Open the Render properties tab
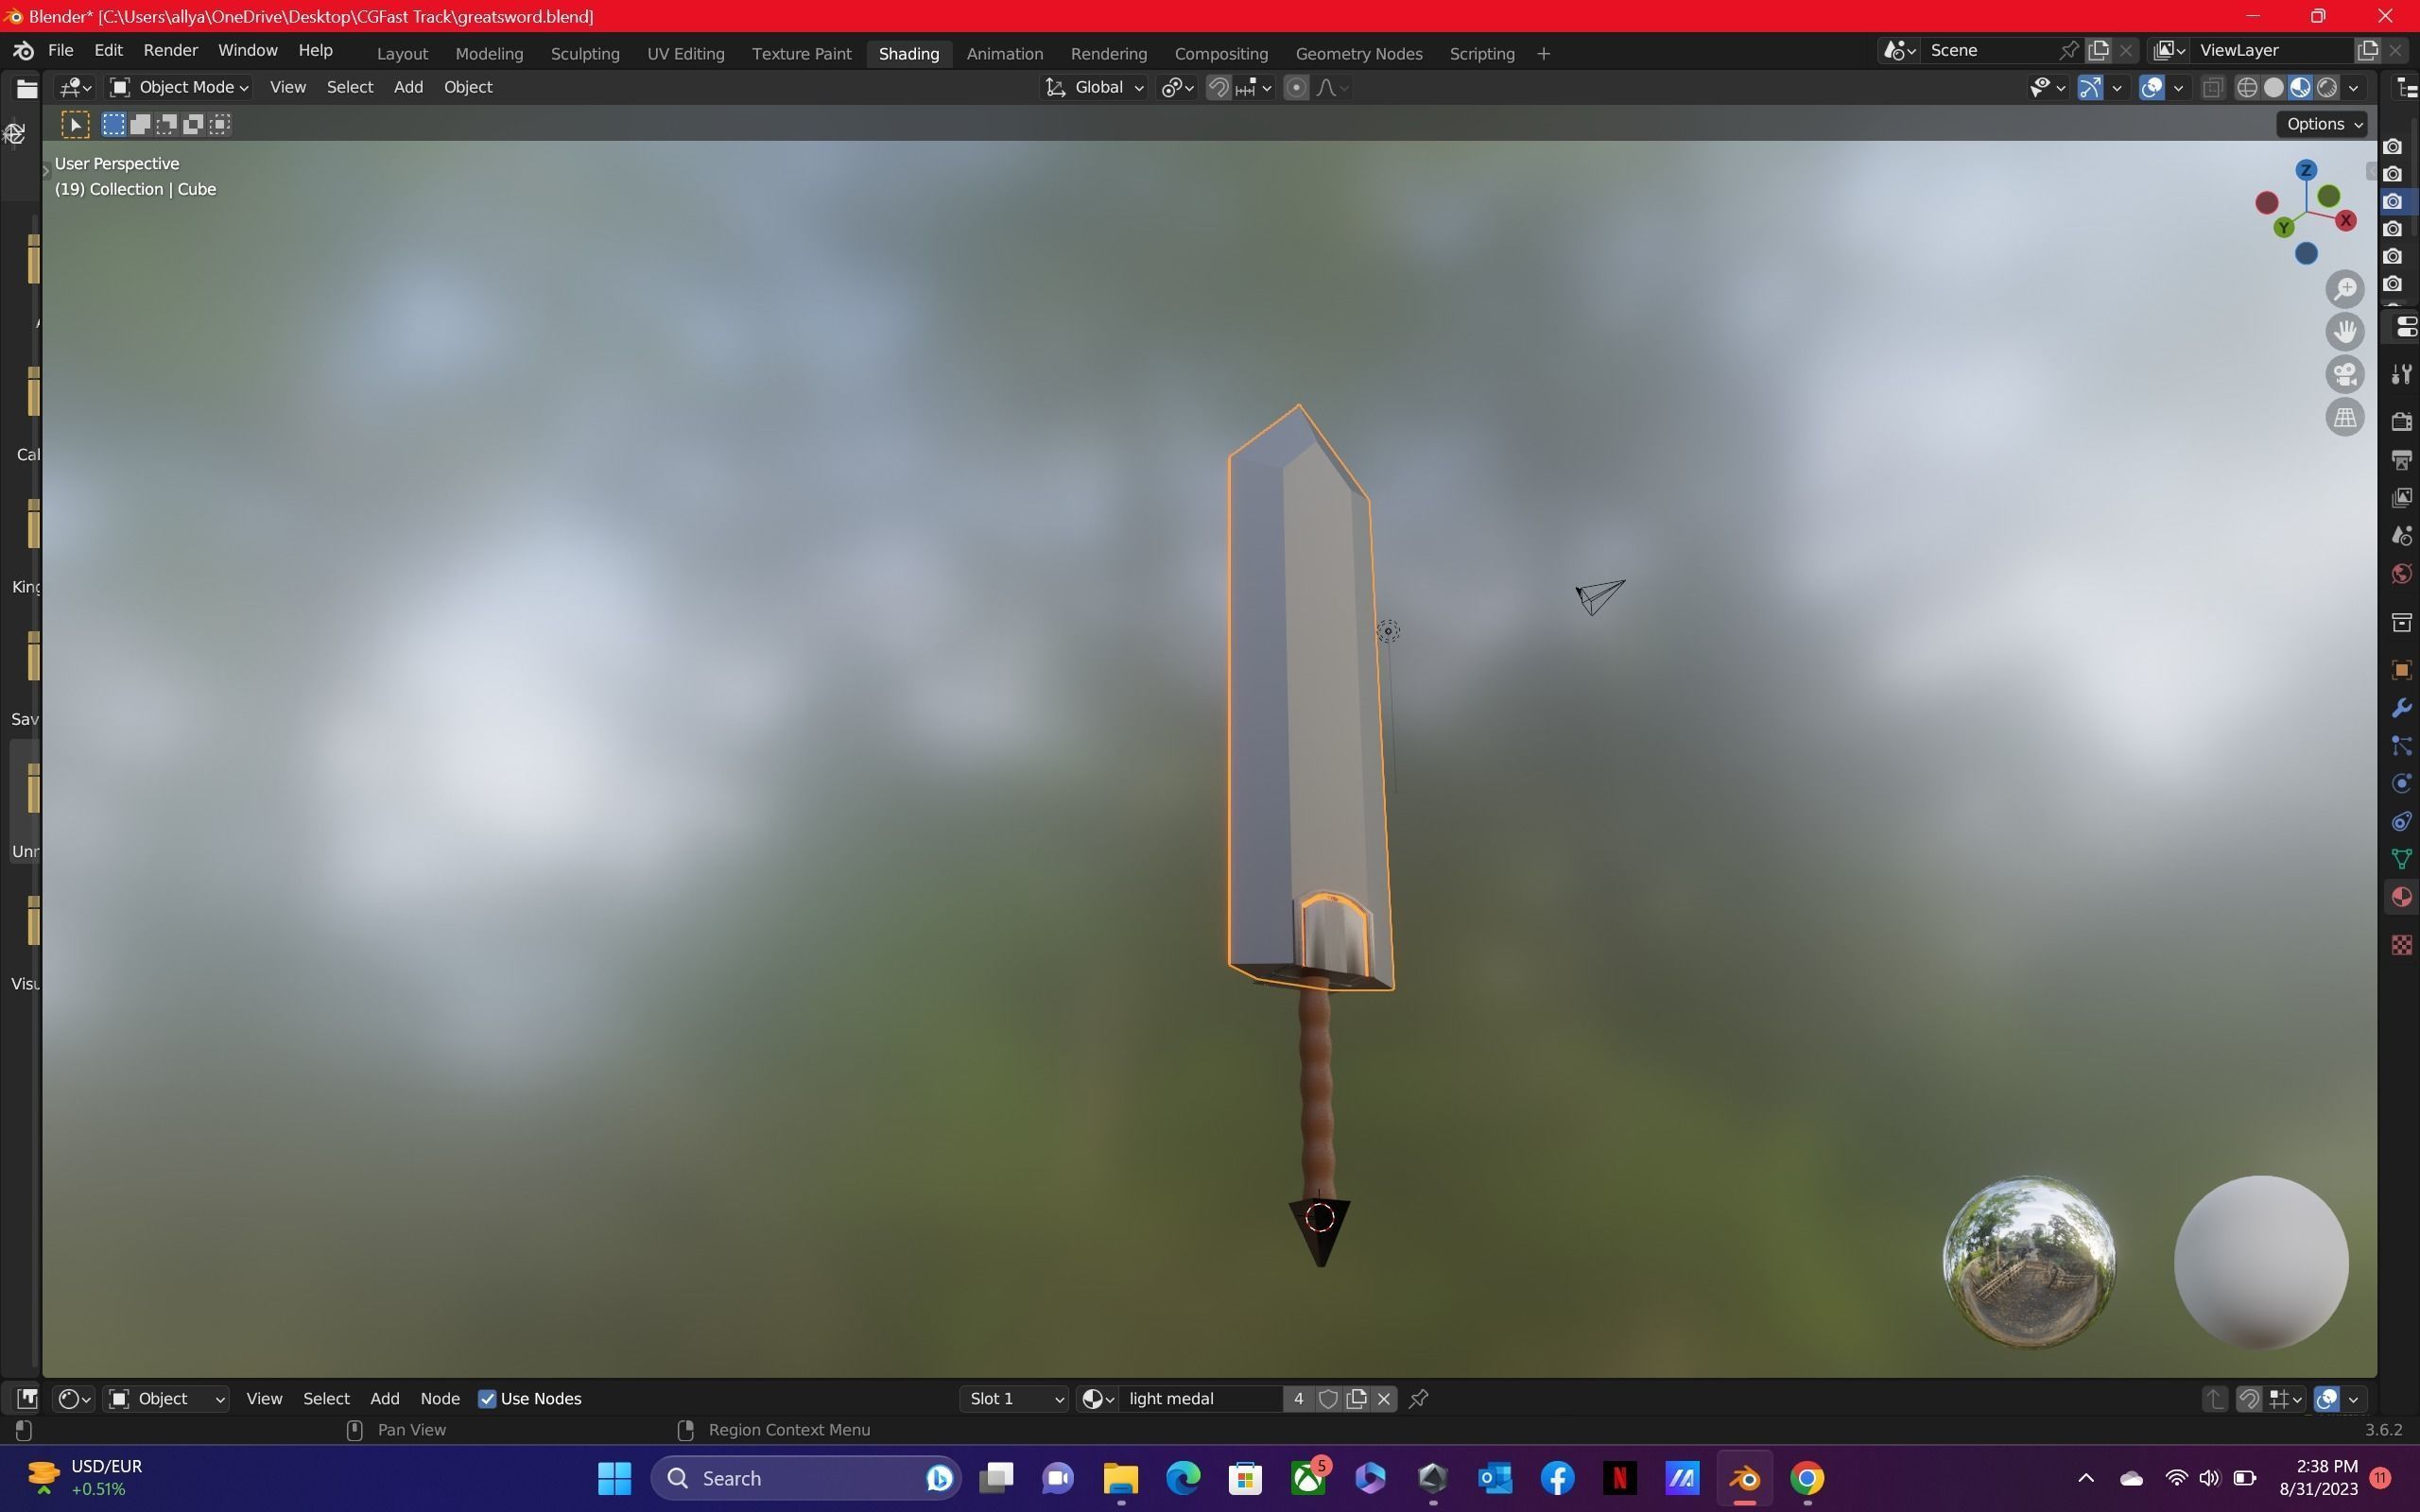This screenshot has width=2420, height=1512. (x=2401, y=421)
